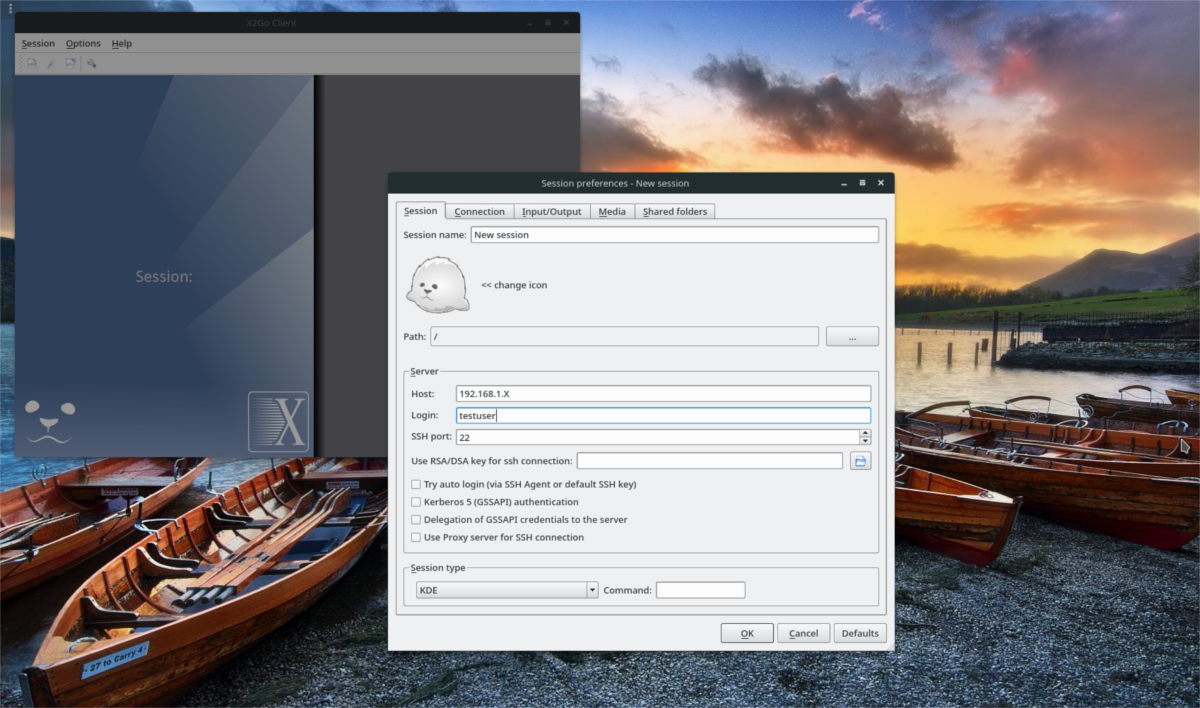The height and width of the screenshot is (708, 1200).
Task: Click the "Use RSA/DSA key for ssh connection:" label
Action: 492,461
